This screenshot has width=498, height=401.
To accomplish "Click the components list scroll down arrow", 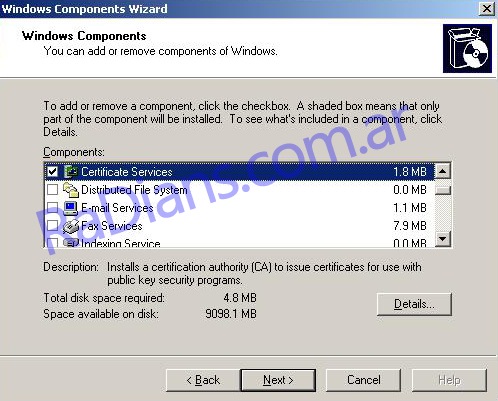I will tap(443, 239).
